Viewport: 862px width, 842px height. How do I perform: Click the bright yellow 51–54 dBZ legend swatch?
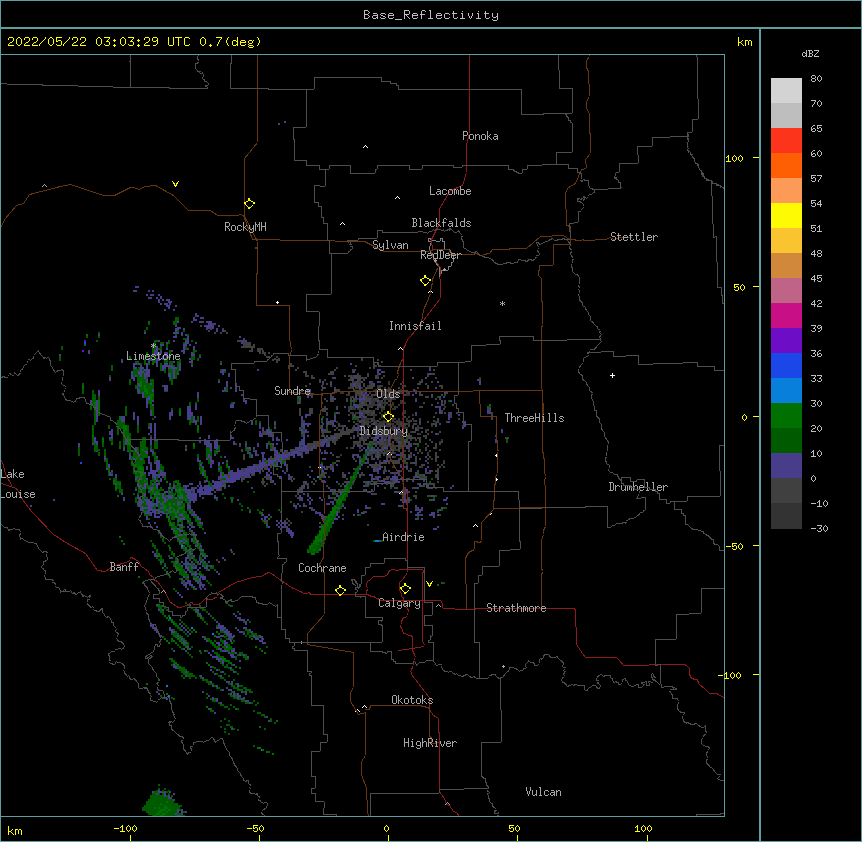(x=786, y=215)
